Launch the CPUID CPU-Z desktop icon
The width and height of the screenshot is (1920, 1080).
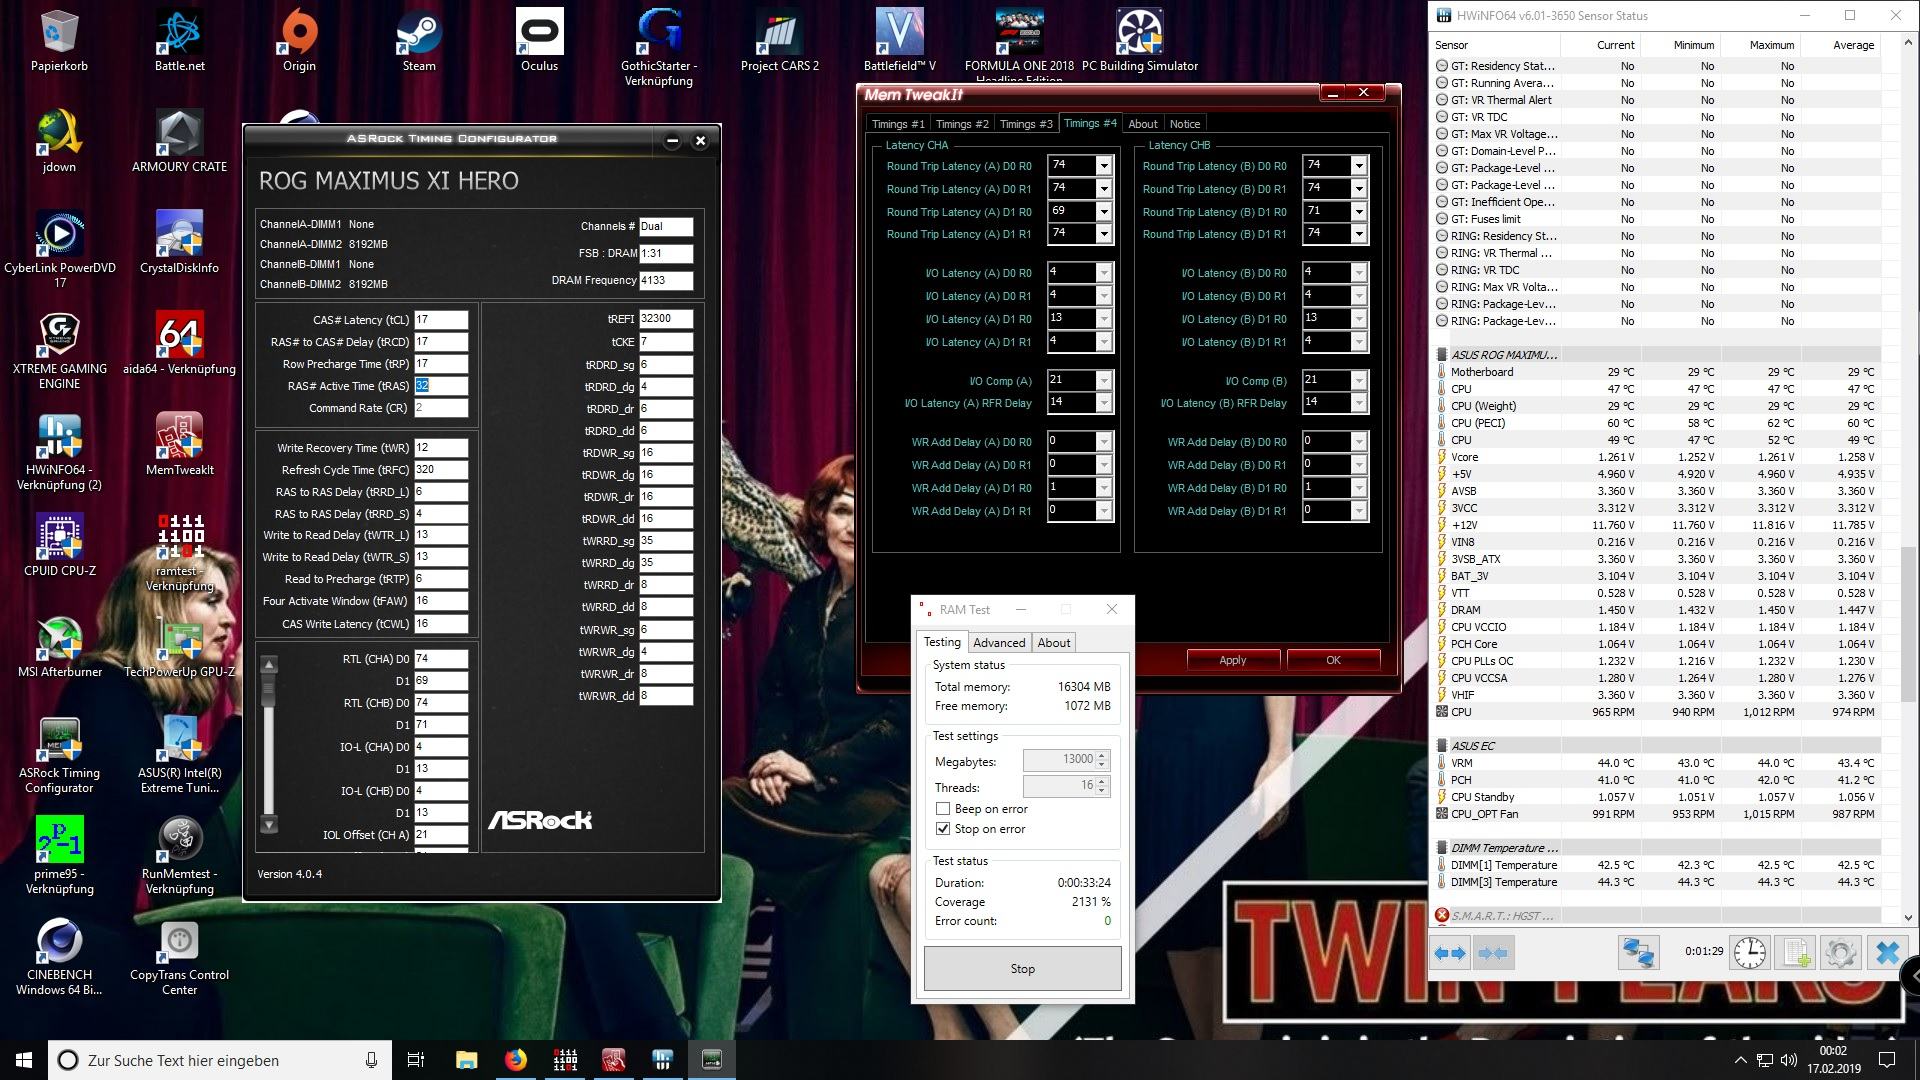pos(59,545)
